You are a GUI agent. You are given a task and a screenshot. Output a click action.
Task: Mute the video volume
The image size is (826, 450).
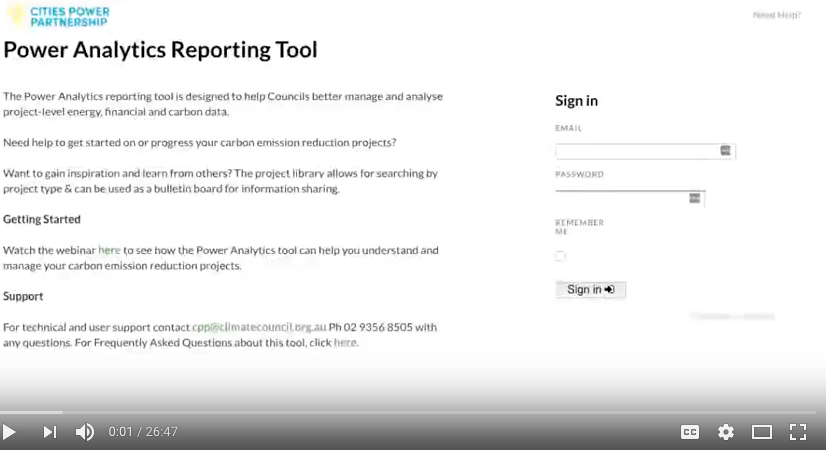click(x=85, y=432)
